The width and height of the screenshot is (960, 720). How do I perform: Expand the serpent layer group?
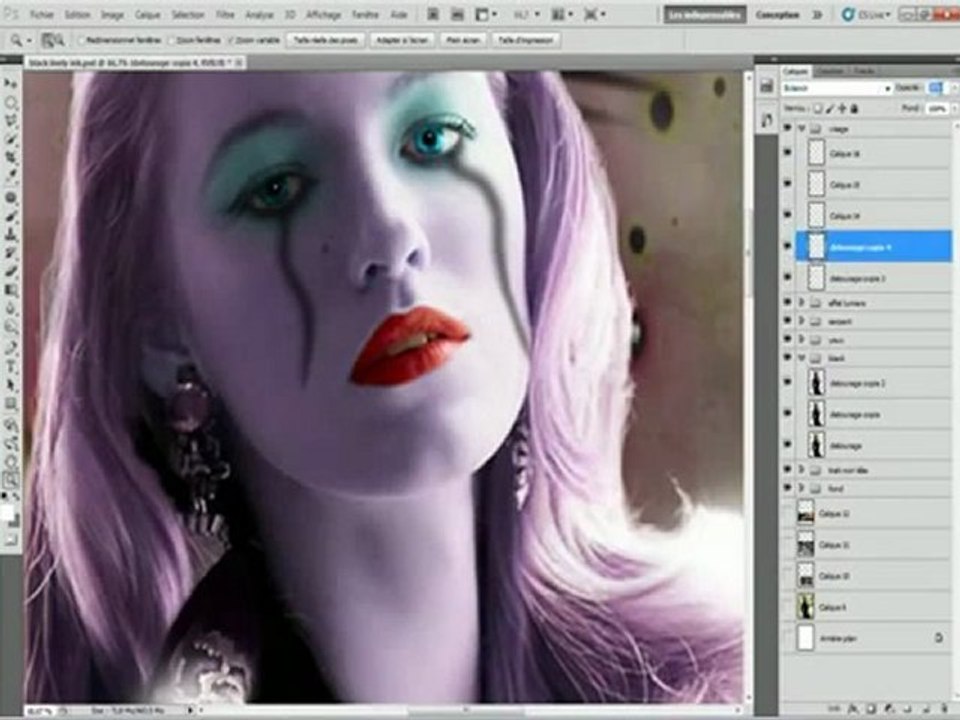tap(801, 321)
